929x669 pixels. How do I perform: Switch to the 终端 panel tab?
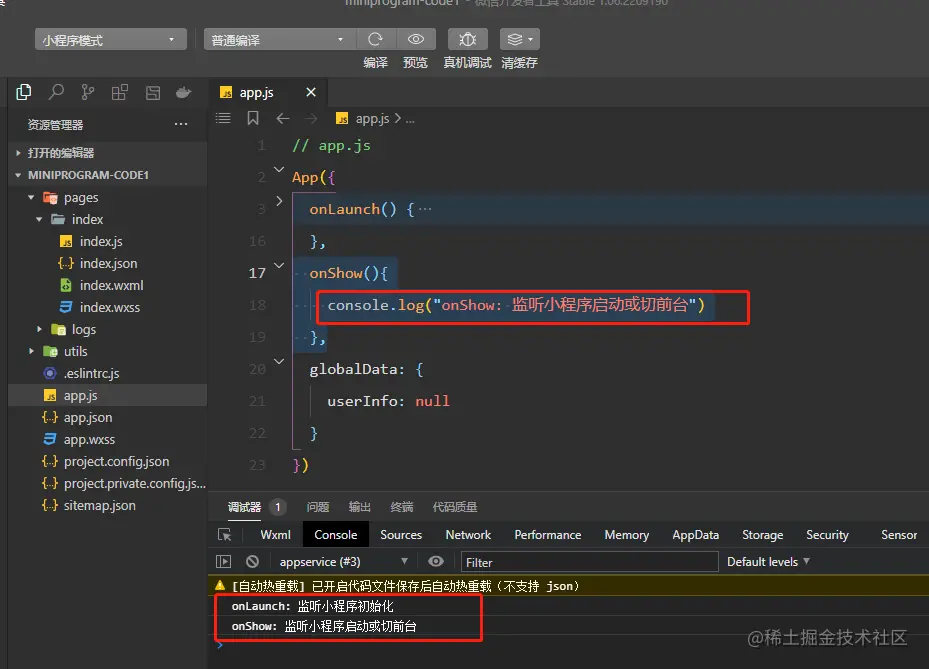[x=402, y=507]
